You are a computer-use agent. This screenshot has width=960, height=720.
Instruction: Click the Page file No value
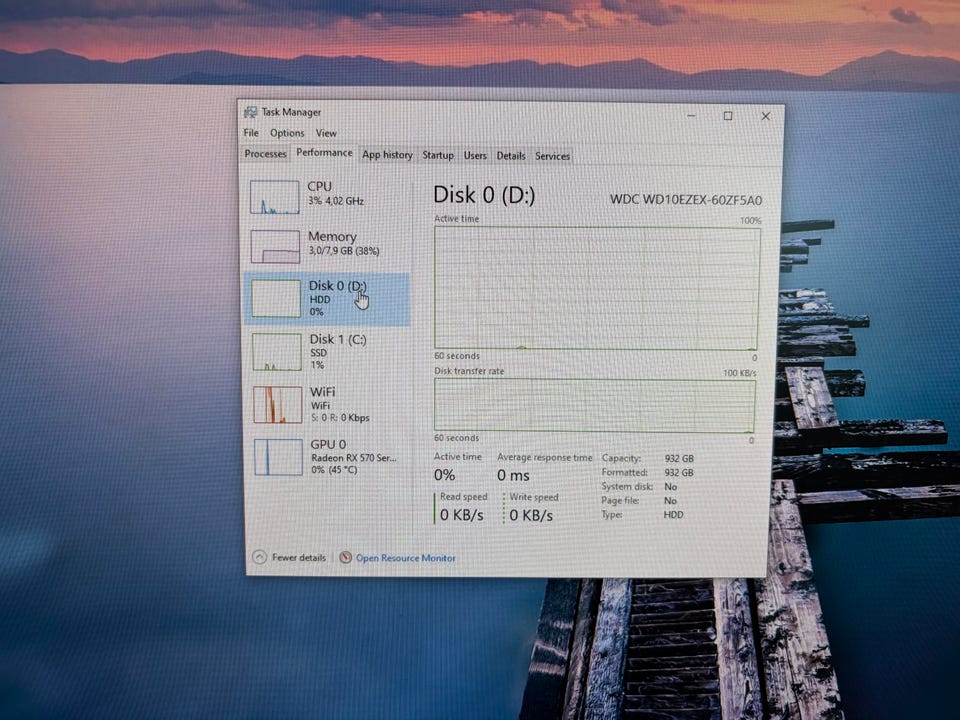(x=670, y=501)
